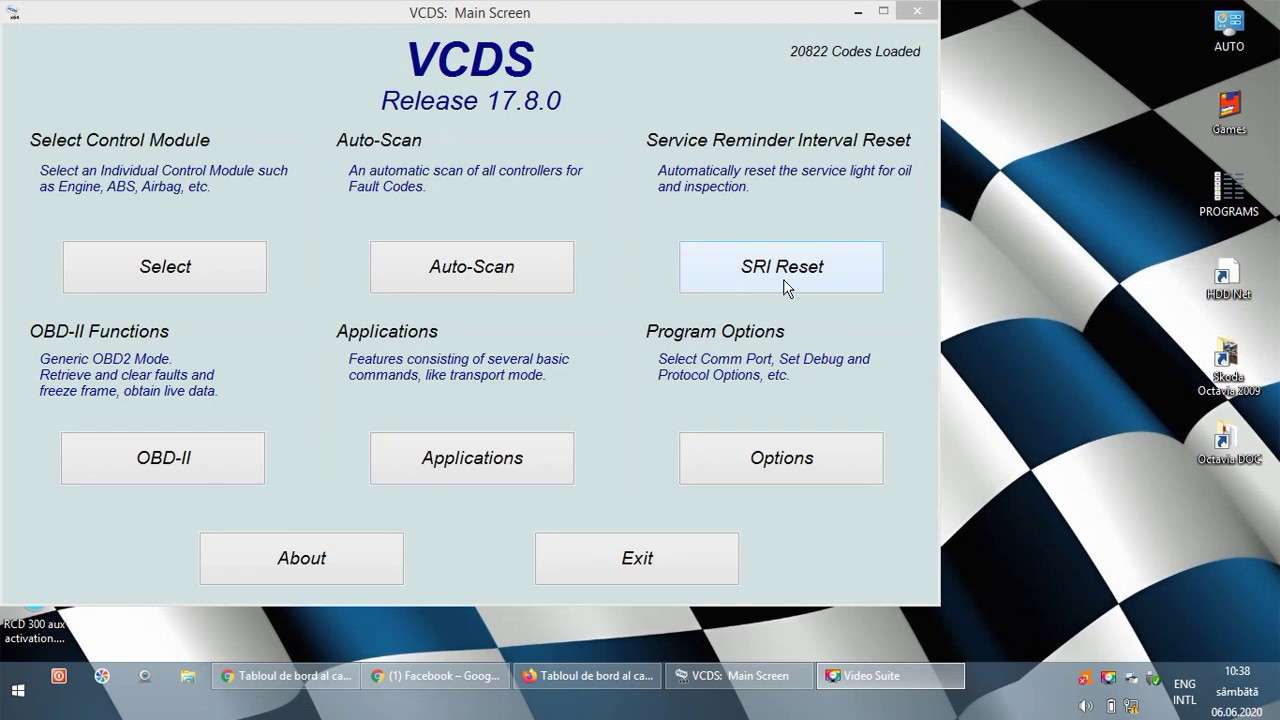Click the green shield security tray icon

click(1154, 679)
